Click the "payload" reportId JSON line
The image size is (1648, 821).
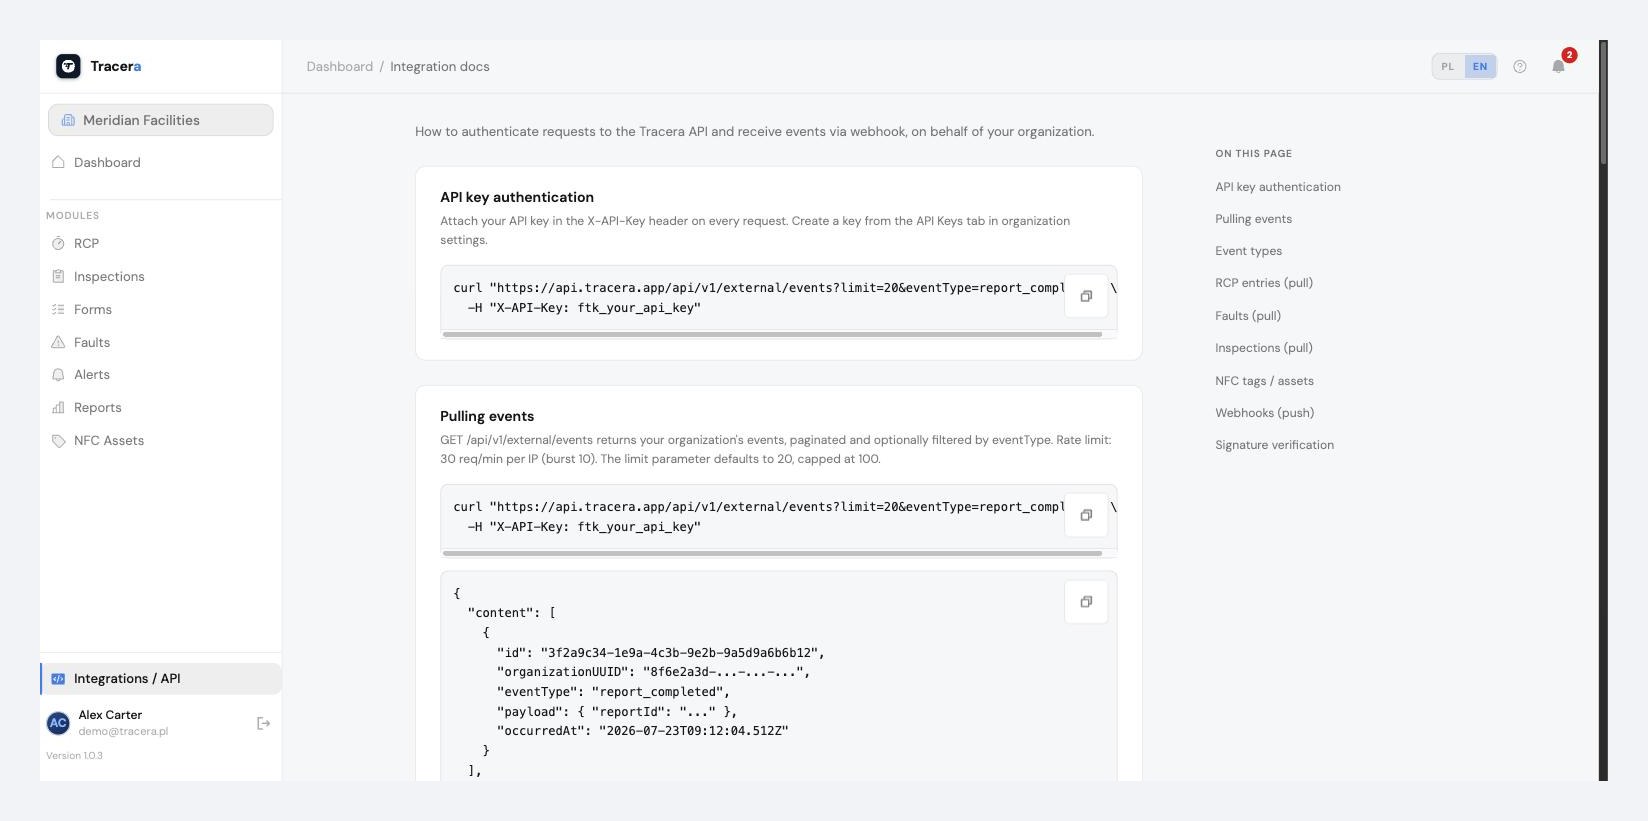click(x=617, y=712)
